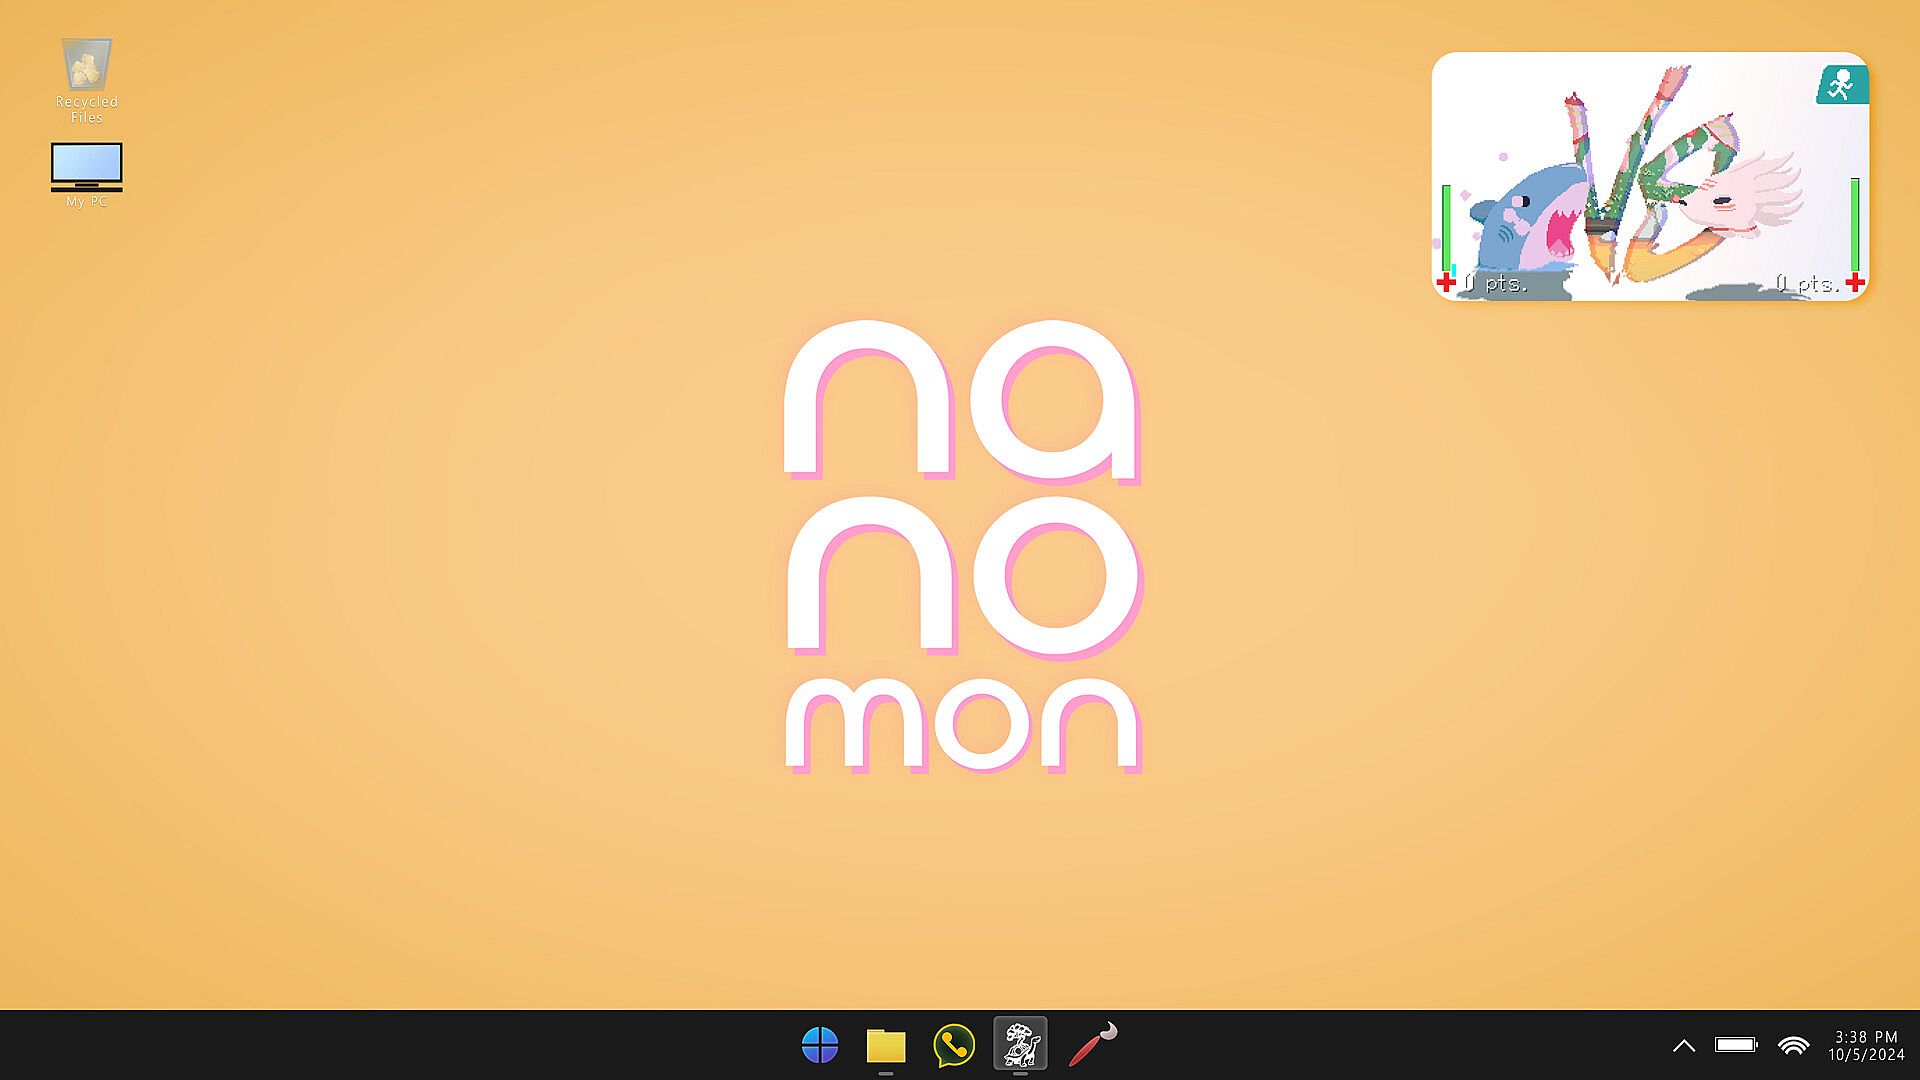This screenshot has width=1920, height=1080.
Task: Click the right red health cross
Action: point(1855,282)
